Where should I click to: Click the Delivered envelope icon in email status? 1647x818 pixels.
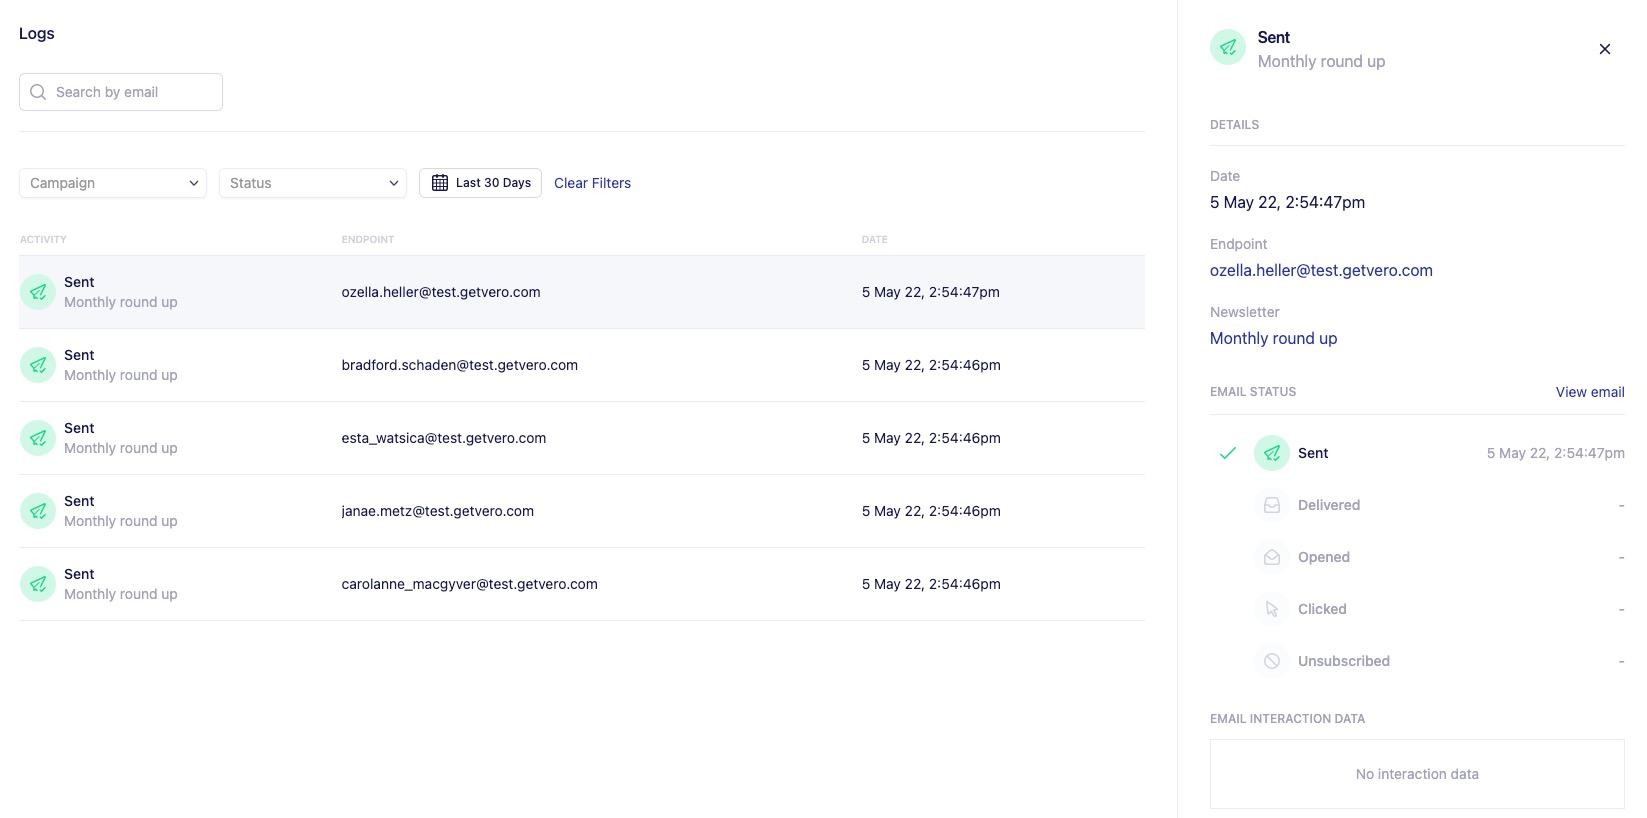coord(1271,505)
